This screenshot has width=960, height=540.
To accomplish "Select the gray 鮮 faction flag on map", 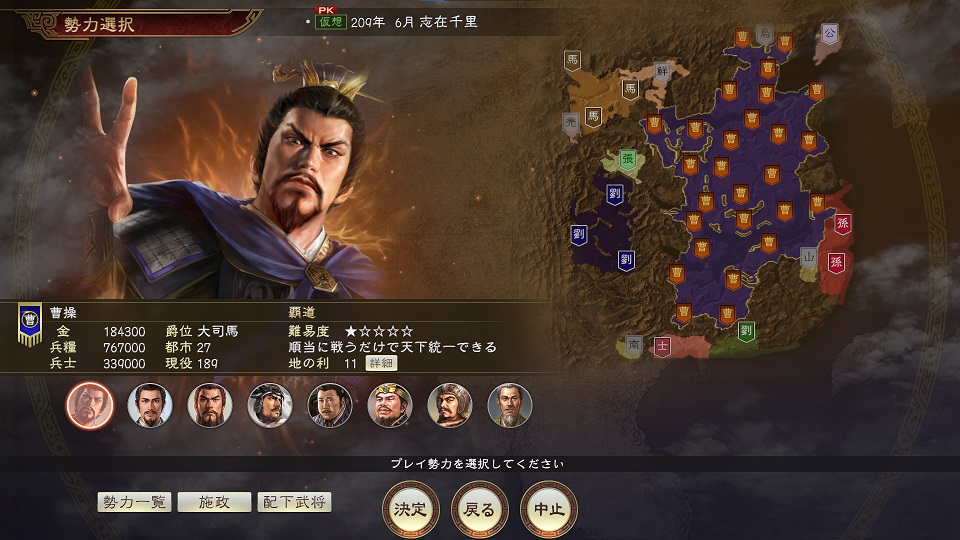I will (662, 72).
